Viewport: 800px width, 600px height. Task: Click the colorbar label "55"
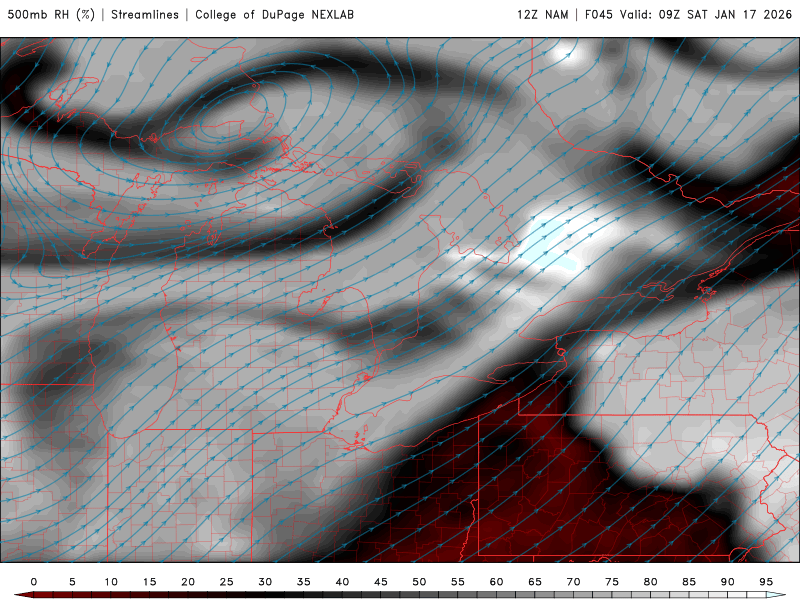[458, 582]
